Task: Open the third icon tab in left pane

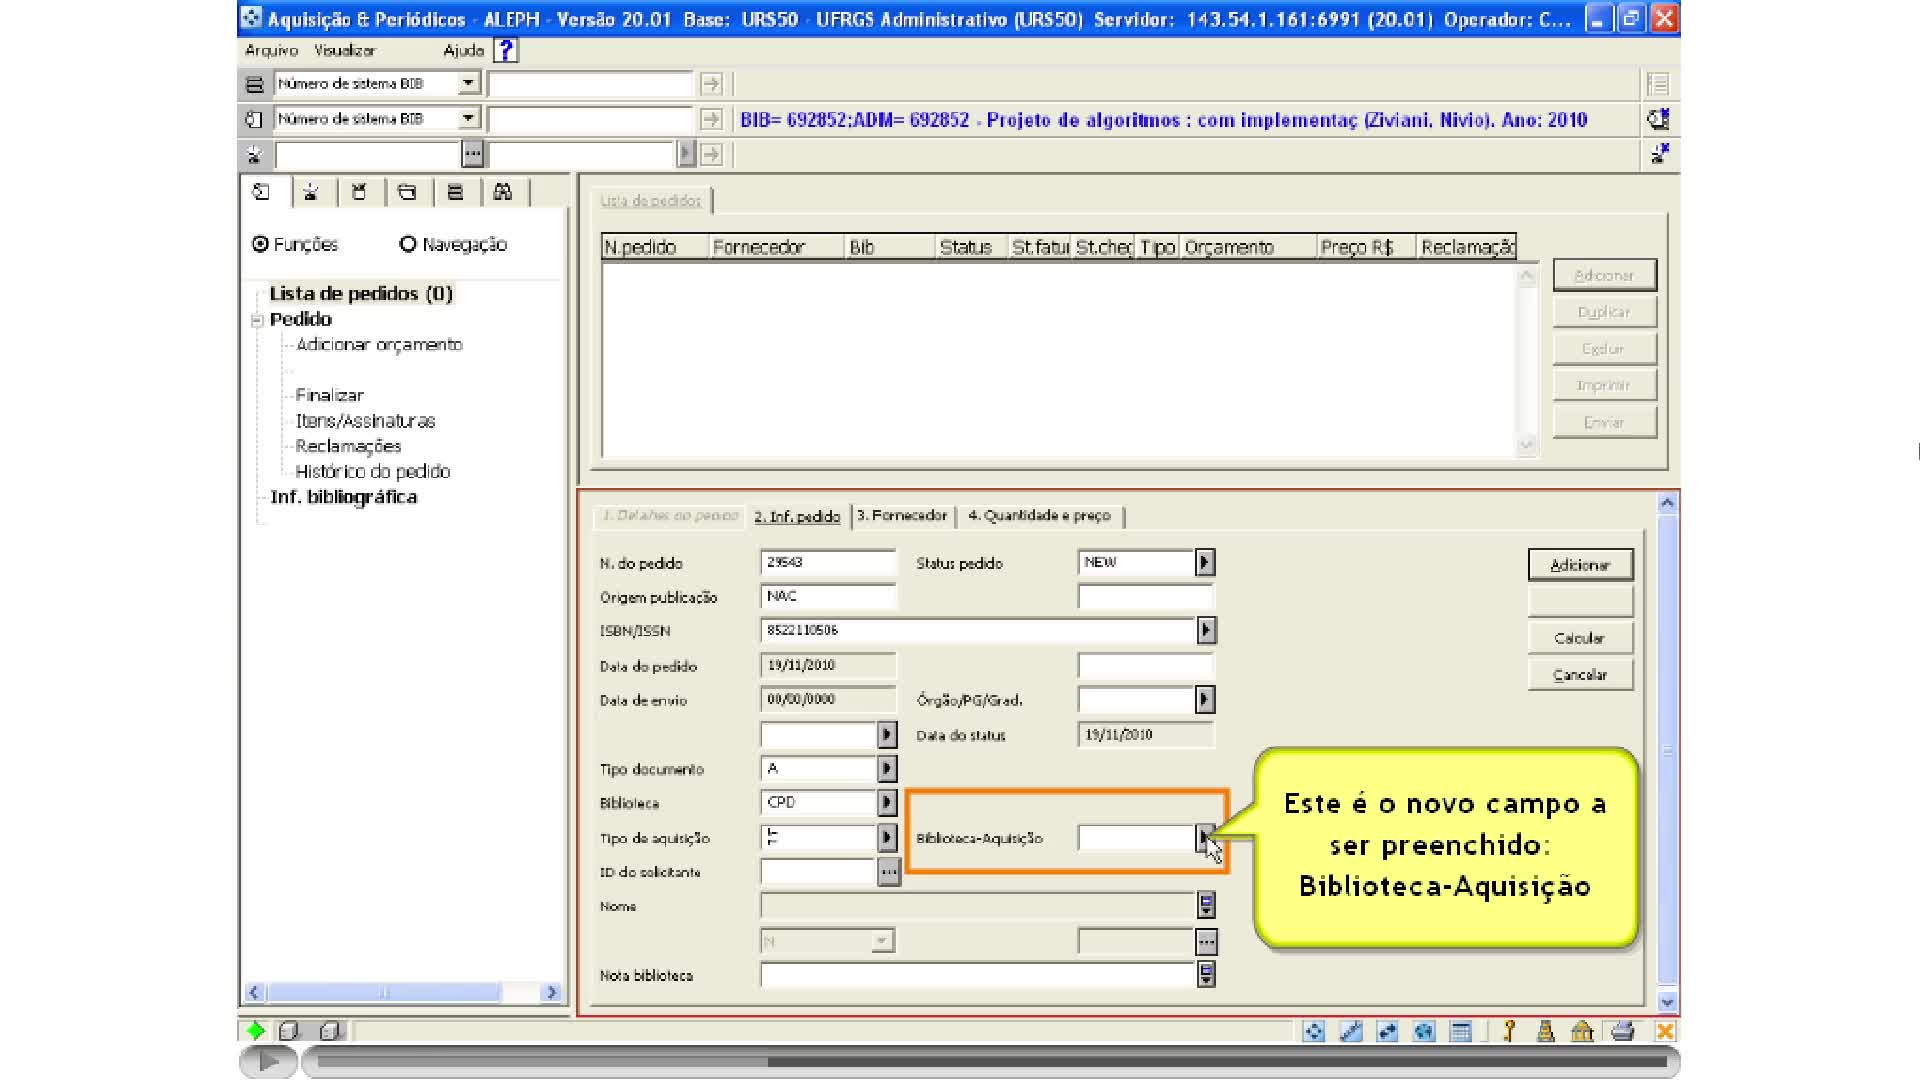Action: tap(359, 192)
